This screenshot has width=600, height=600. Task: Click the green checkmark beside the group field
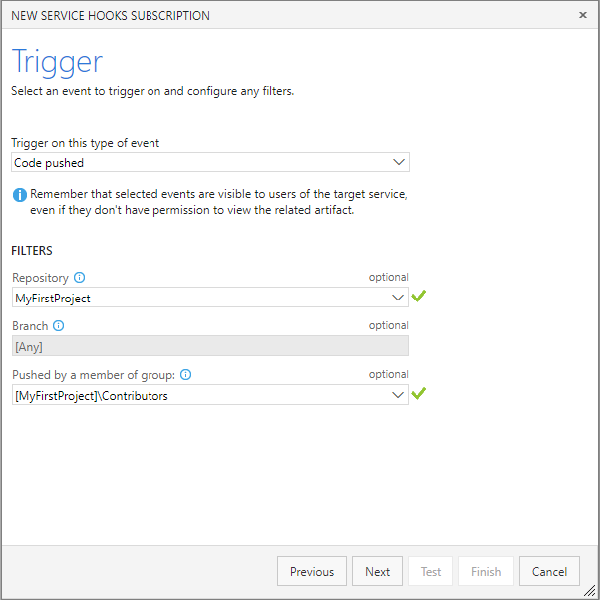point(419,393)
